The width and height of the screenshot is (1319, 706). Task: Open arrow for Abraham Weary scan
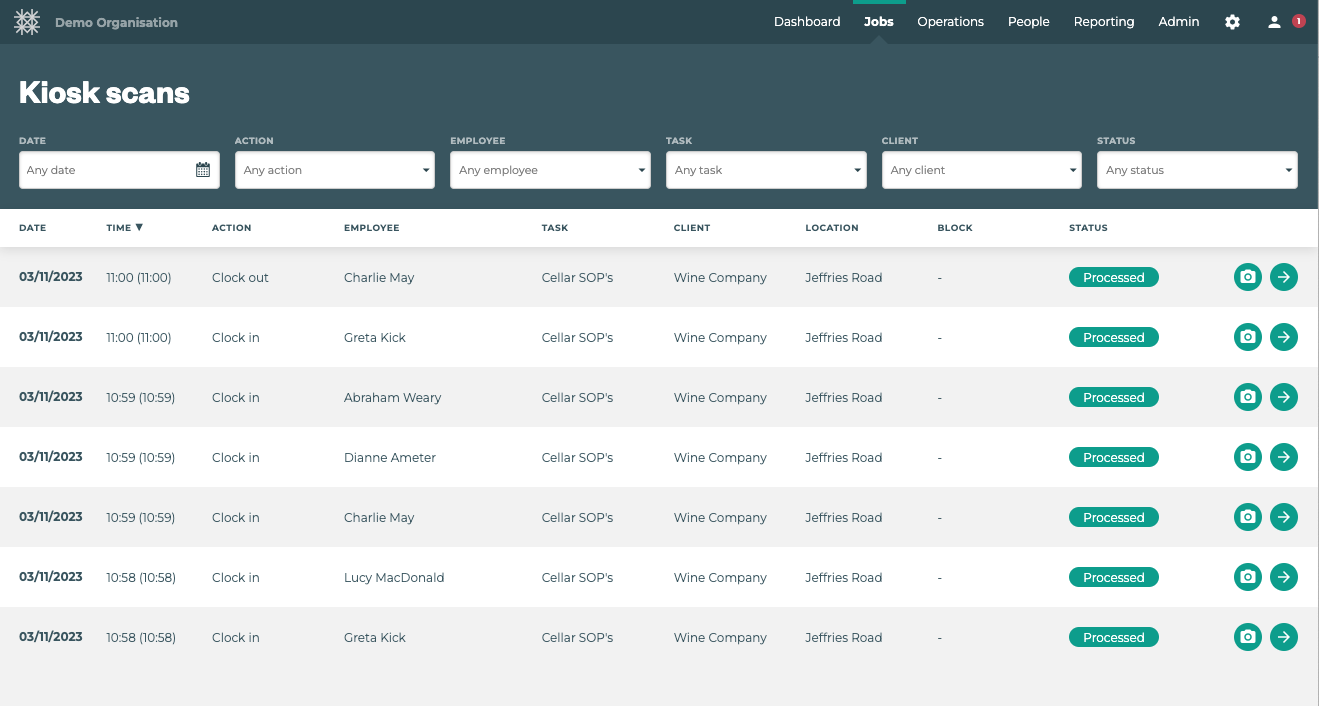click(1284, 398)
